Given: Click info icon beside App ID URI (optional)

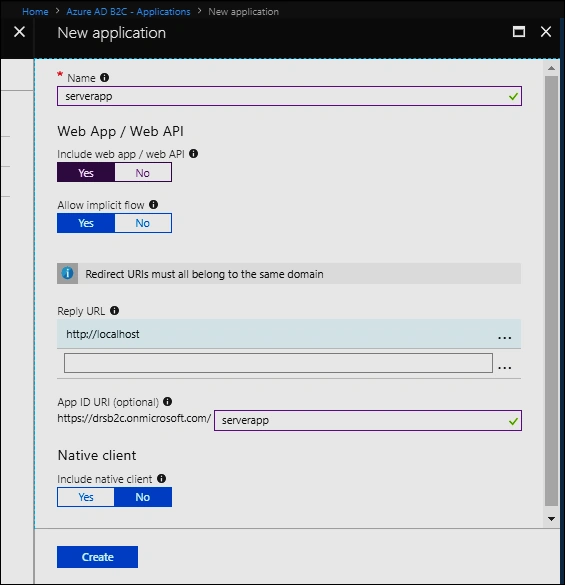Looking at the screenshot, I should (x=168, y=401).
